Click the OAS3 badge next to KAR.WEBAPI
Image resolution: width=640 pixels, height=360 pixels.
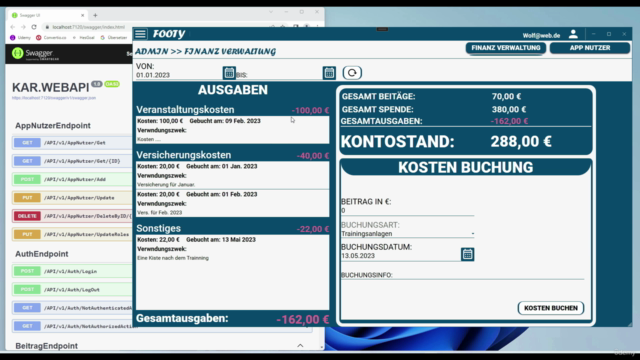(112, 84)
